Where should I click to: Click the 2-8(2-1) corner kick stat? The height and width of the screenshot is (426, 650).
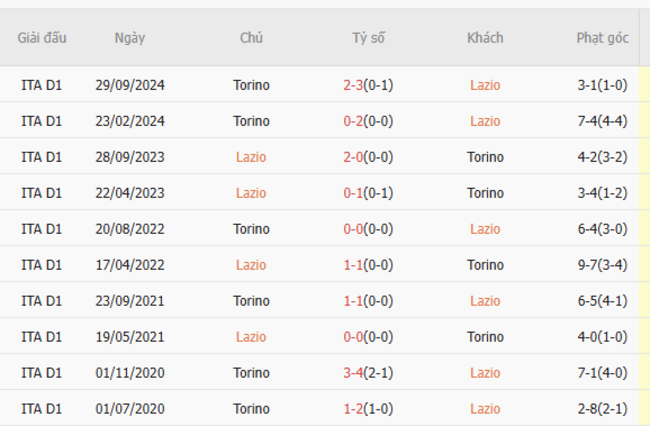click(602, 409)
